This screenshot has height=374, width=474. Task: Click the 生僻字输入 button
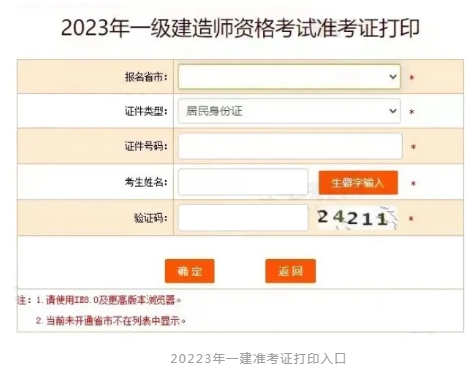(x=358, y=183)
